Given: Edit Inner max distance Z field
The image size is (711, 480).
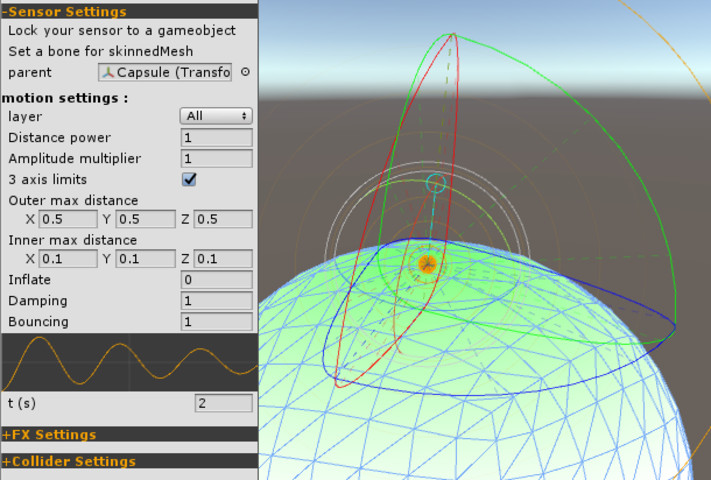Looking at the screenshot, I should 223,259.
